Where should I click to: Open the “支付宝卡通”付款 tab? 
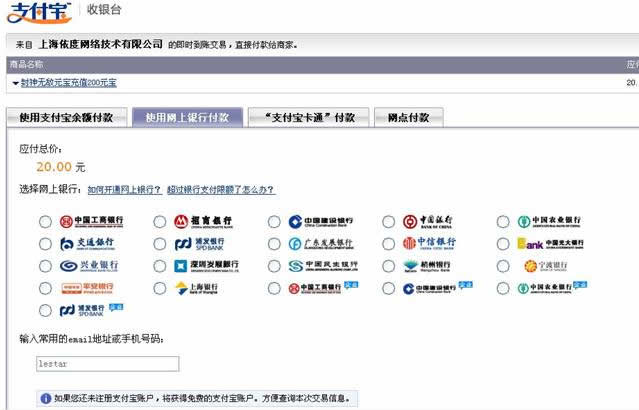[x=308, y=118]
